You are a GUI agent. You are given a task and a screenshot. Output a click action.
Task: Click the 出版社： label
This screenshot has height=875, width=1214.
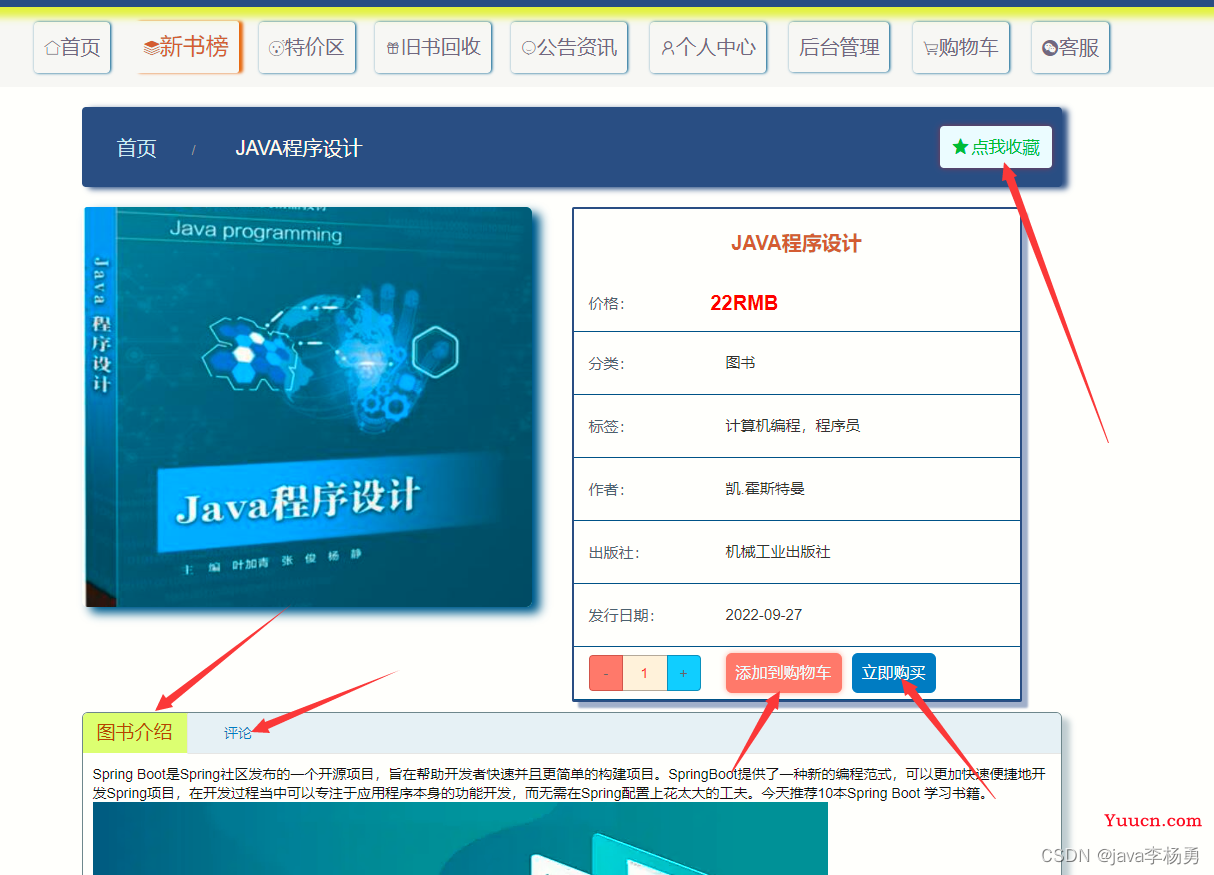coord(614,553)
